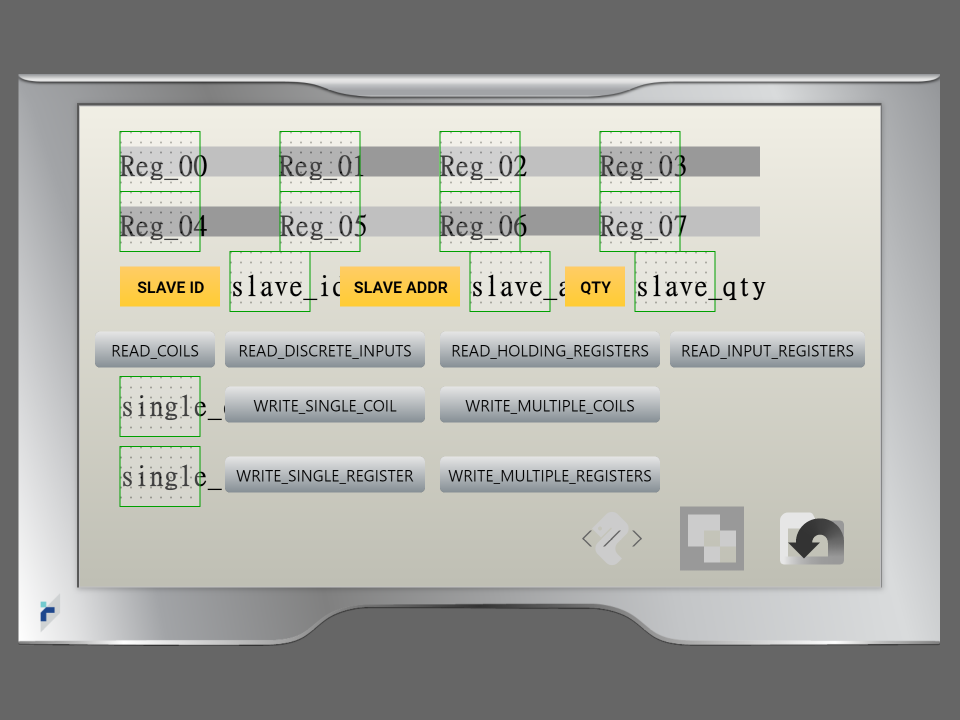Select the Reg_03 register field
Viewport: 960px width, 720px height.
[x=640, y=162]
